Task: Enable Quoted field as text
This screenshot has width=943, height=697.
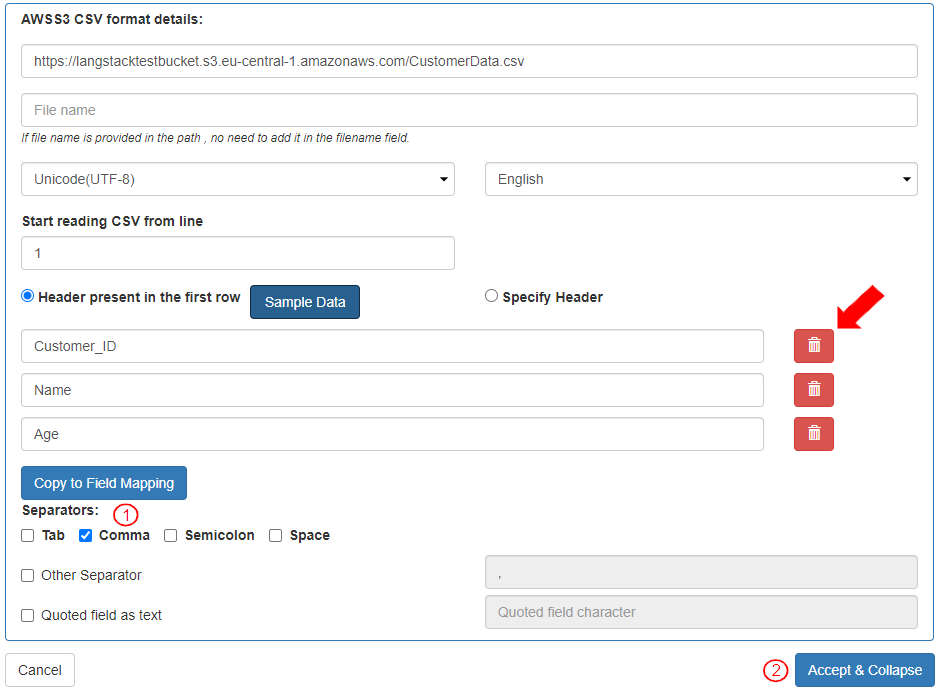Action: [28, 616]
